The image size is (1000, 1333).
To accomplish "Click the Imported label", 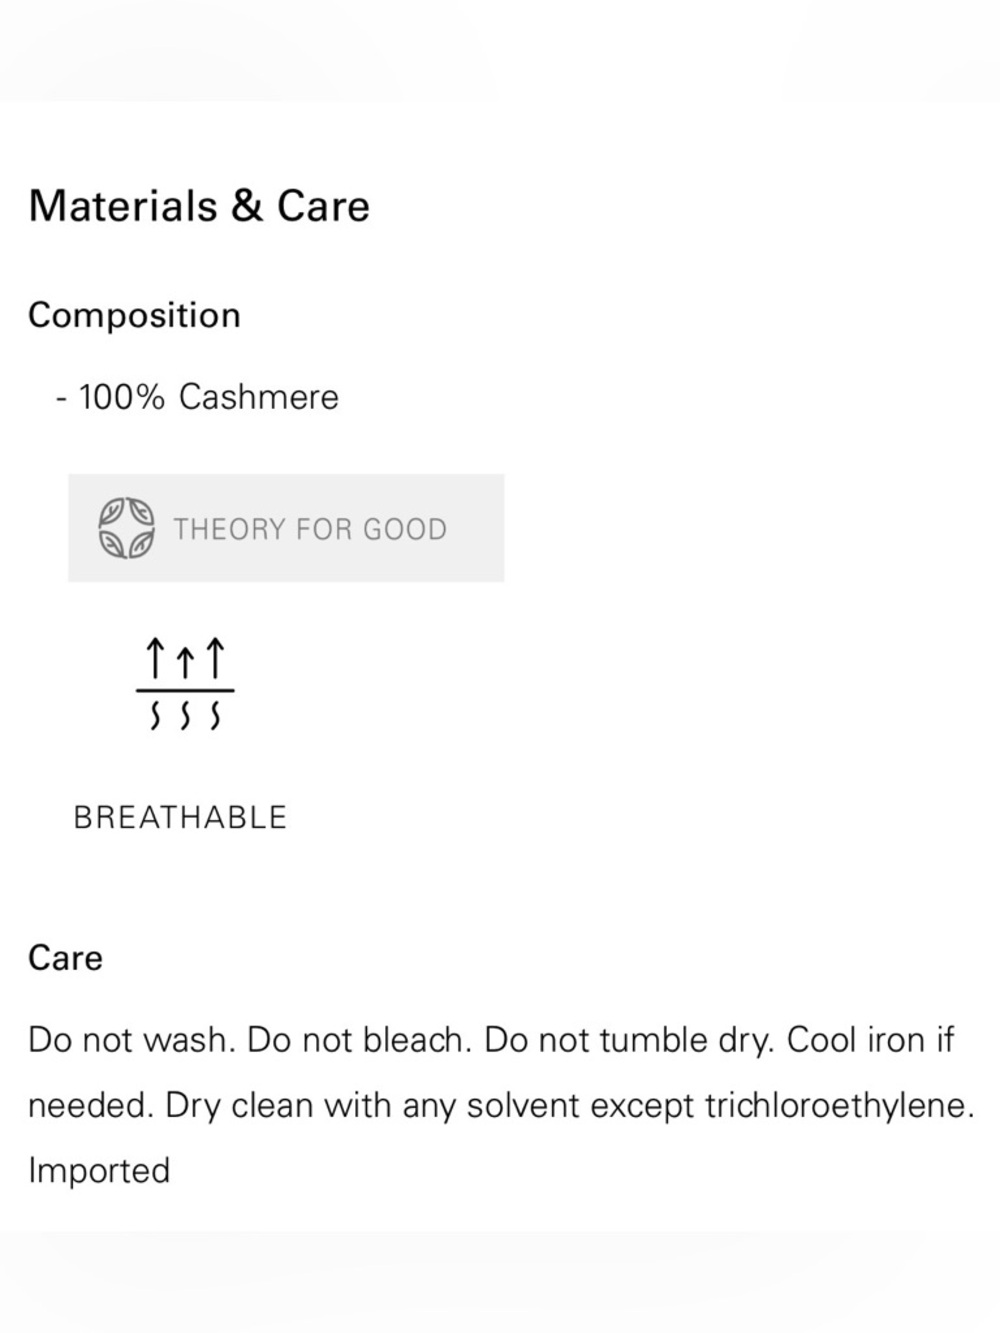I will click(99, 1171).
